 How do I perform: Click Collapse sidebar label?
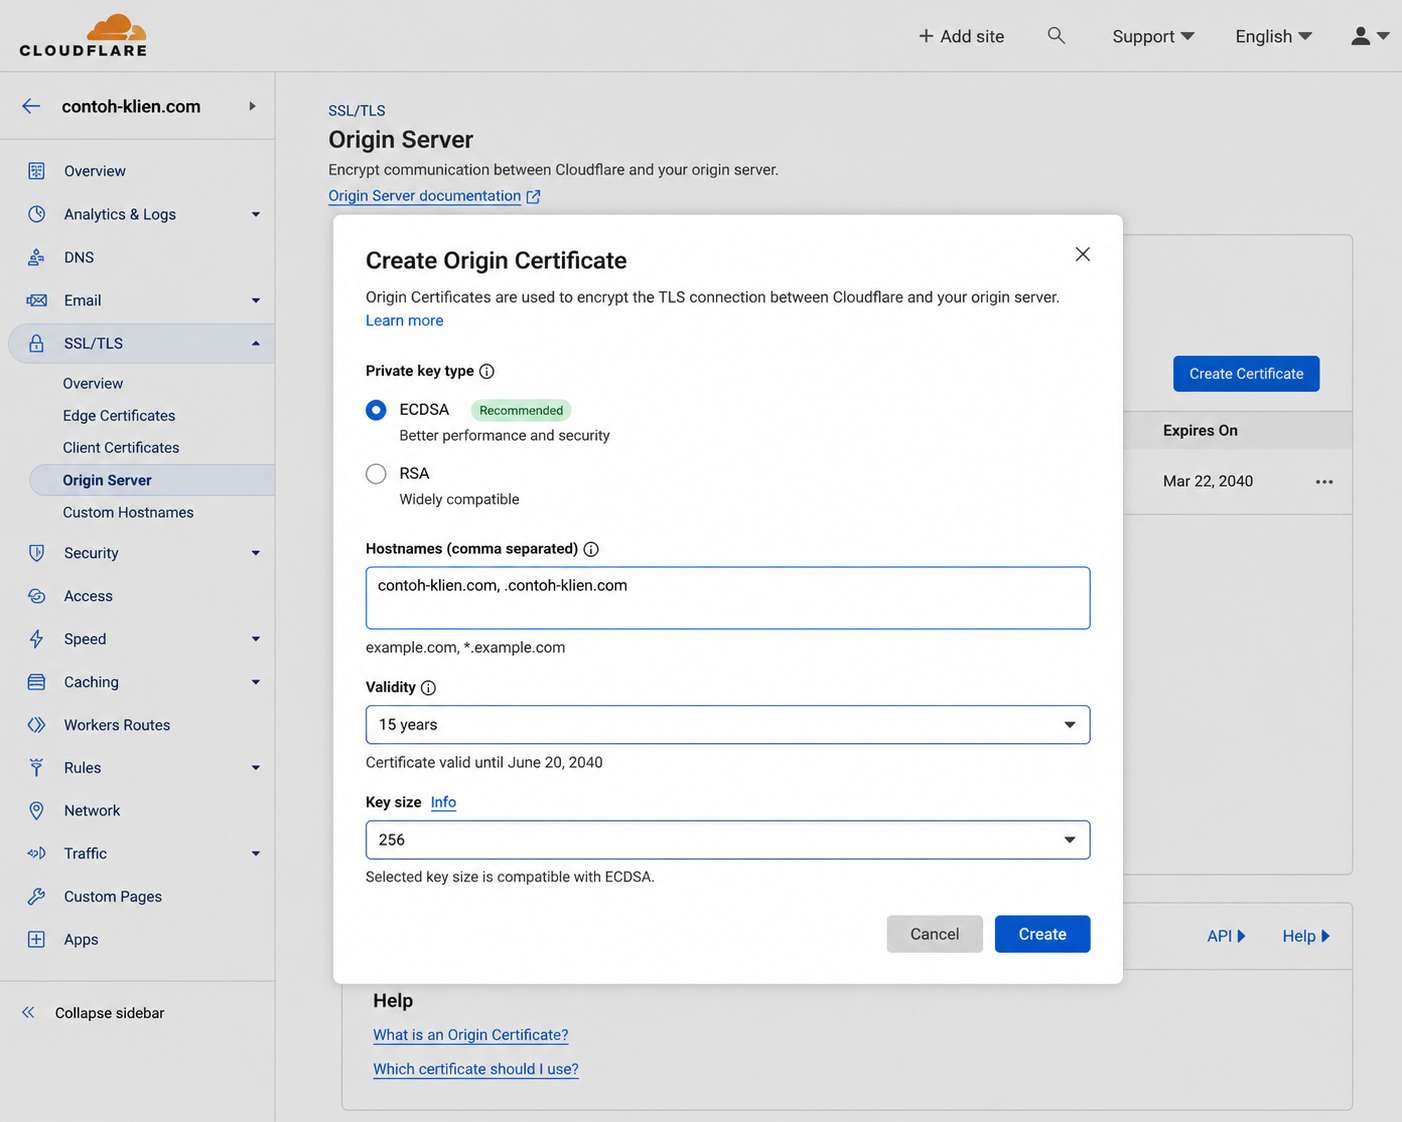click(110, 1013)
